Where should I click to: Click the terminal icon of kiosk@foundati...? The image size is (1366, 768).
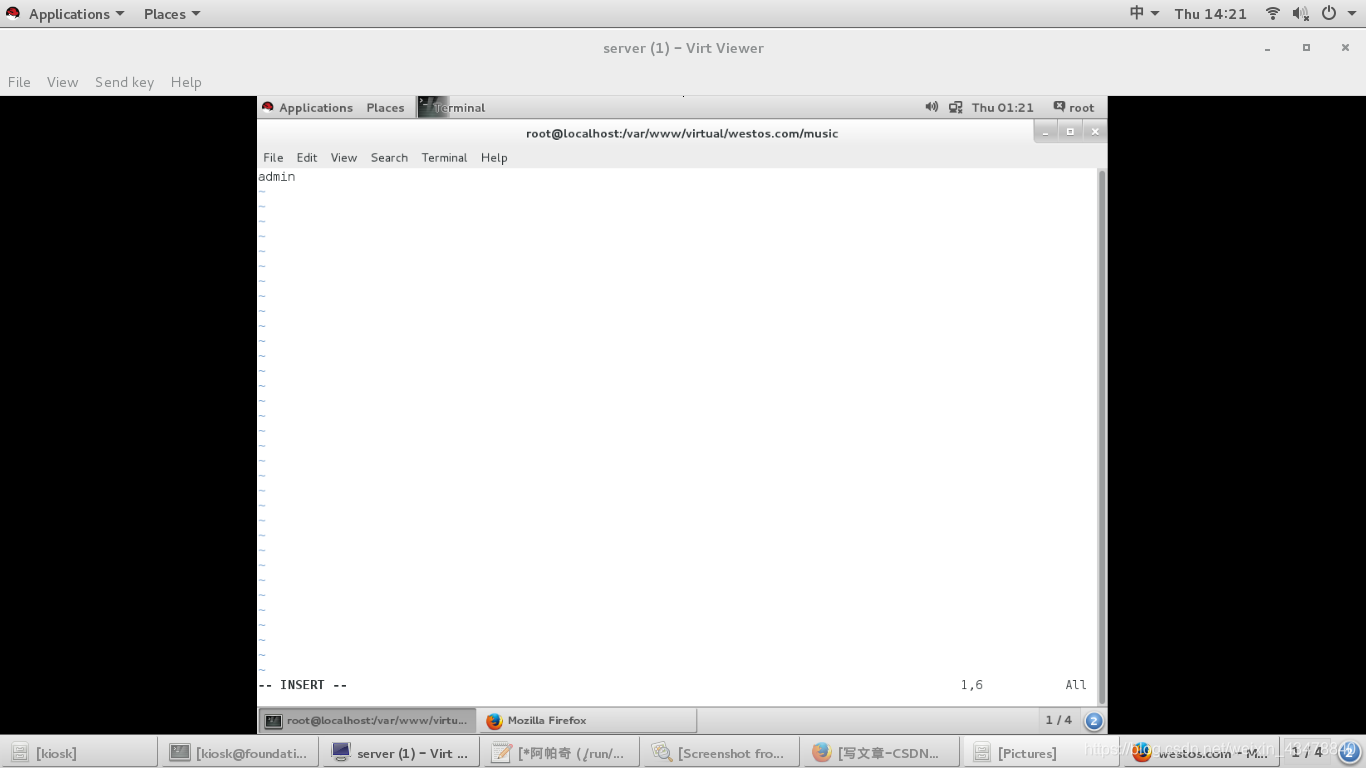[x=180, y=753]
